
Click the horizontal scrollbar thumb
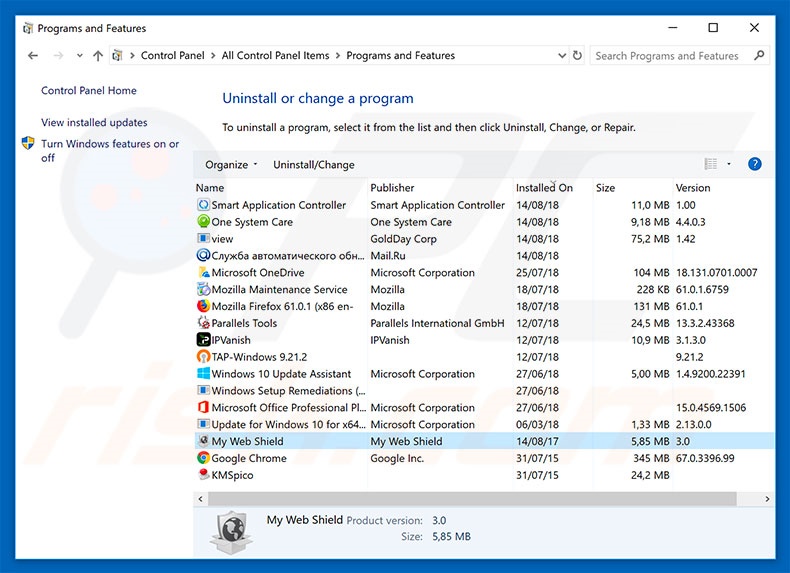click(x=472, y=499)
